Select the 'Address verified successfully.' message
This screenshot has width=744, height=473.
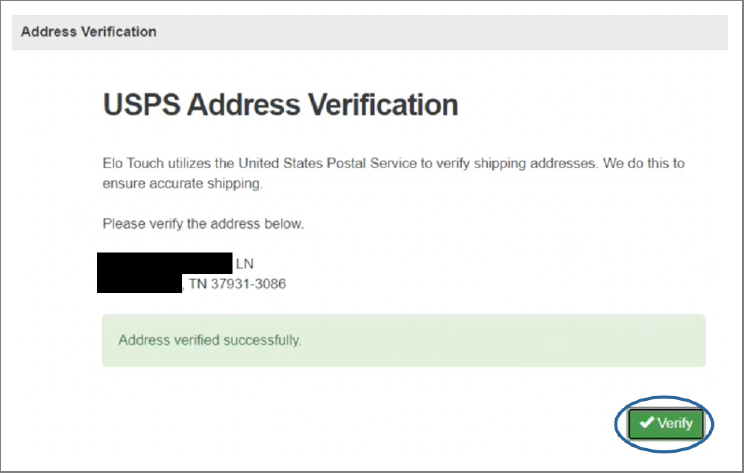pyautogui.click(x=210, y=340)
